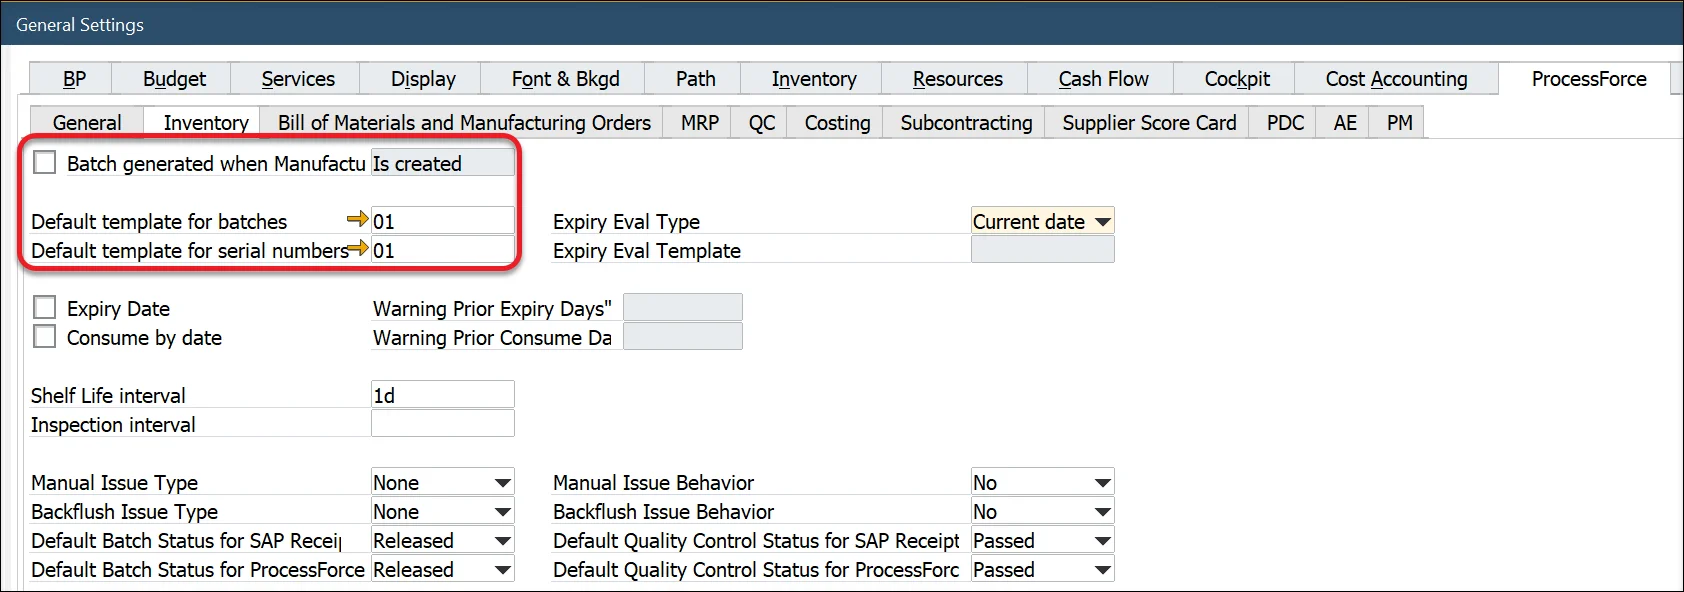The height and width of the screenshot is (592, 1684).
Task: Open the Costing sub-tab
Action: coord(837,122)
